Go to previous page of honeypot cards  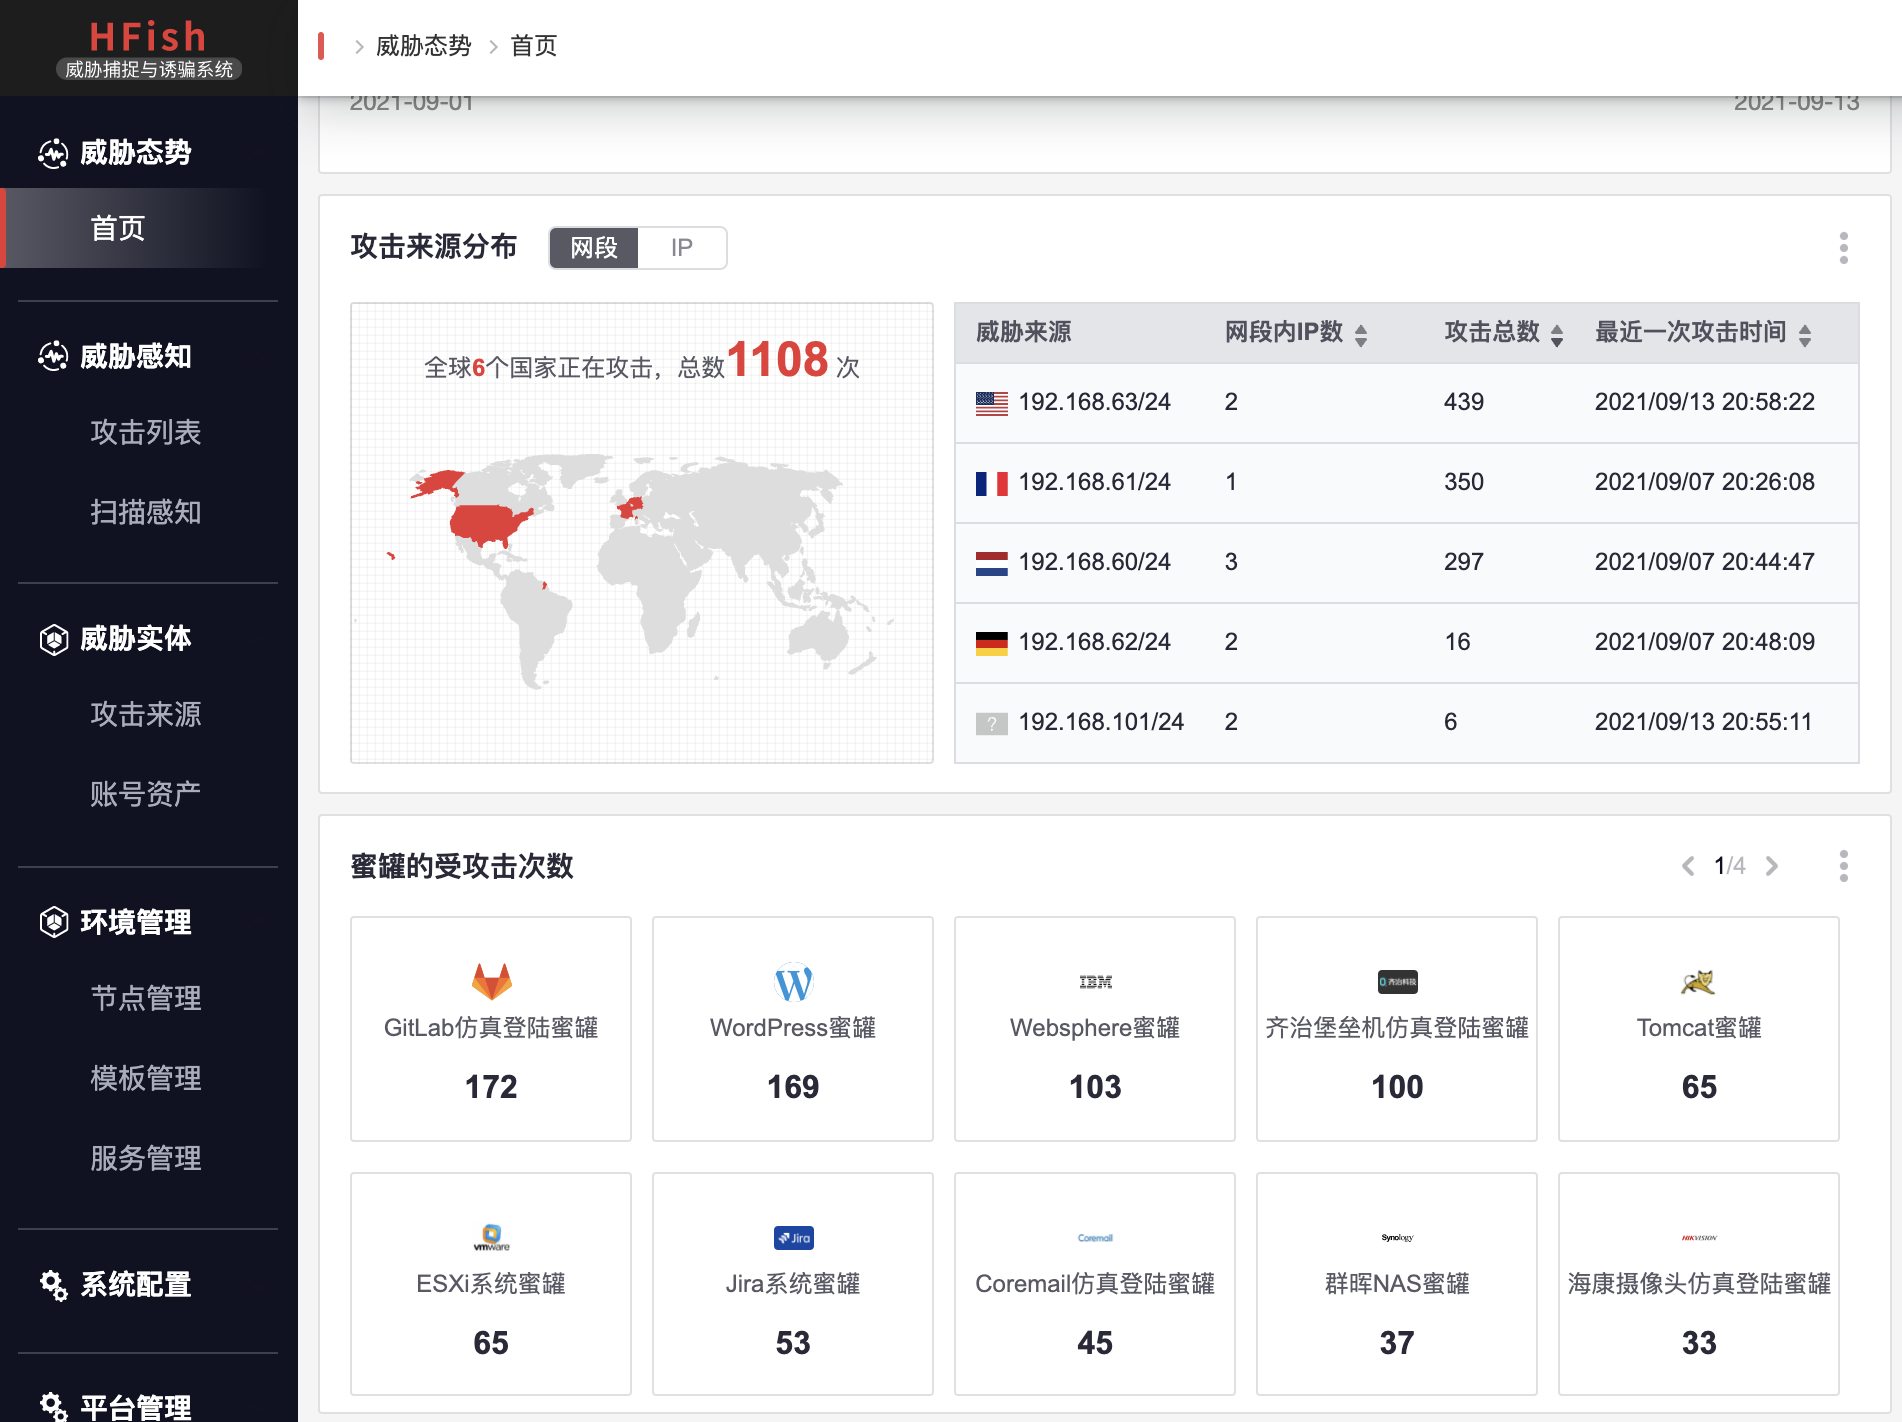tap(1688, 866)
